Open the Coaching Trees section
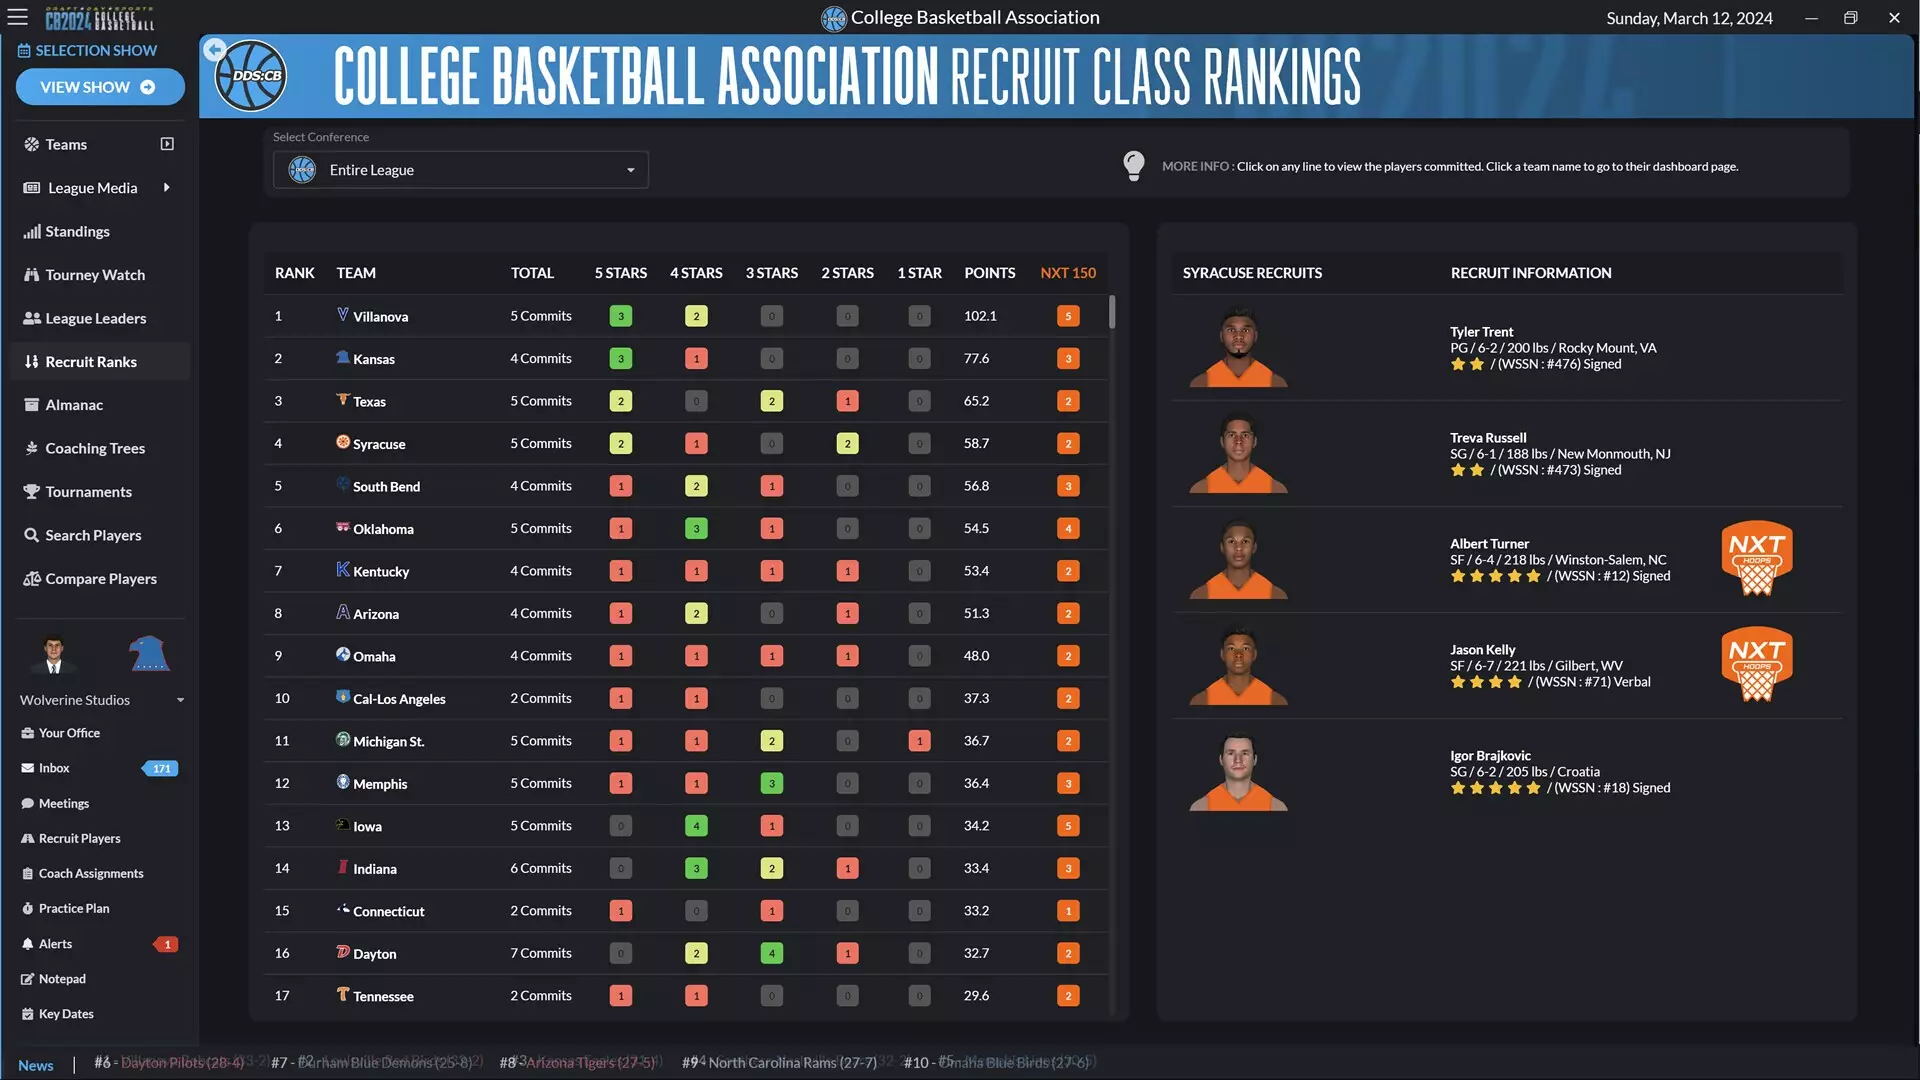Screen dimensions: 1920x1080 click(95, 448)
